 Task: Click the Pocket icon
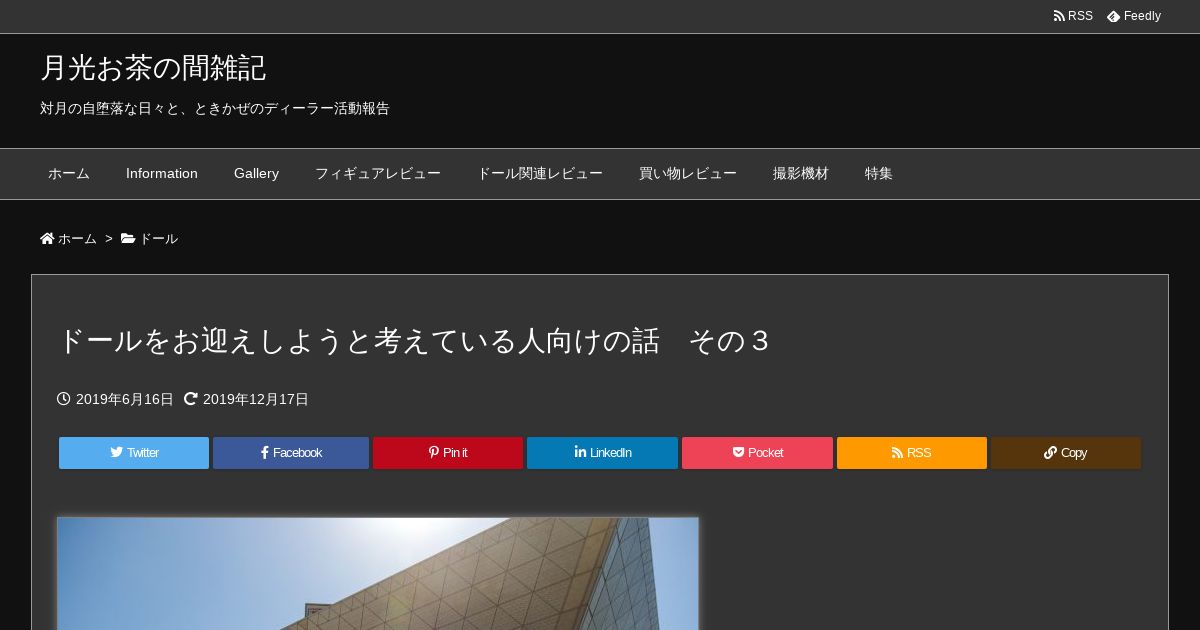tap(739, 452)
